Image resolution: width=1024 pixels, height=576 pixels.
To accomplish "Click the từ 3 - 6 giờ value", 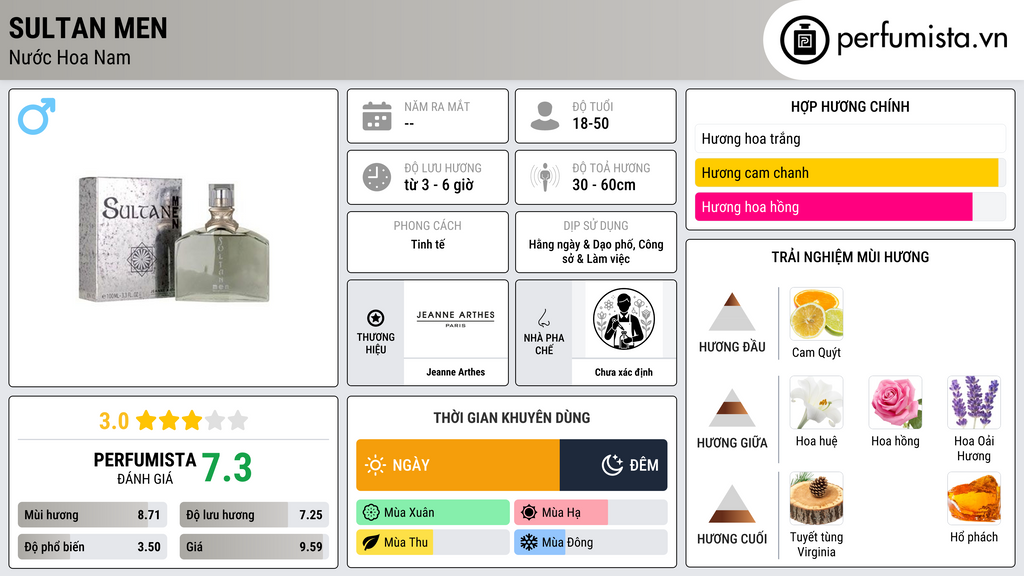I will tap(438, 185).
